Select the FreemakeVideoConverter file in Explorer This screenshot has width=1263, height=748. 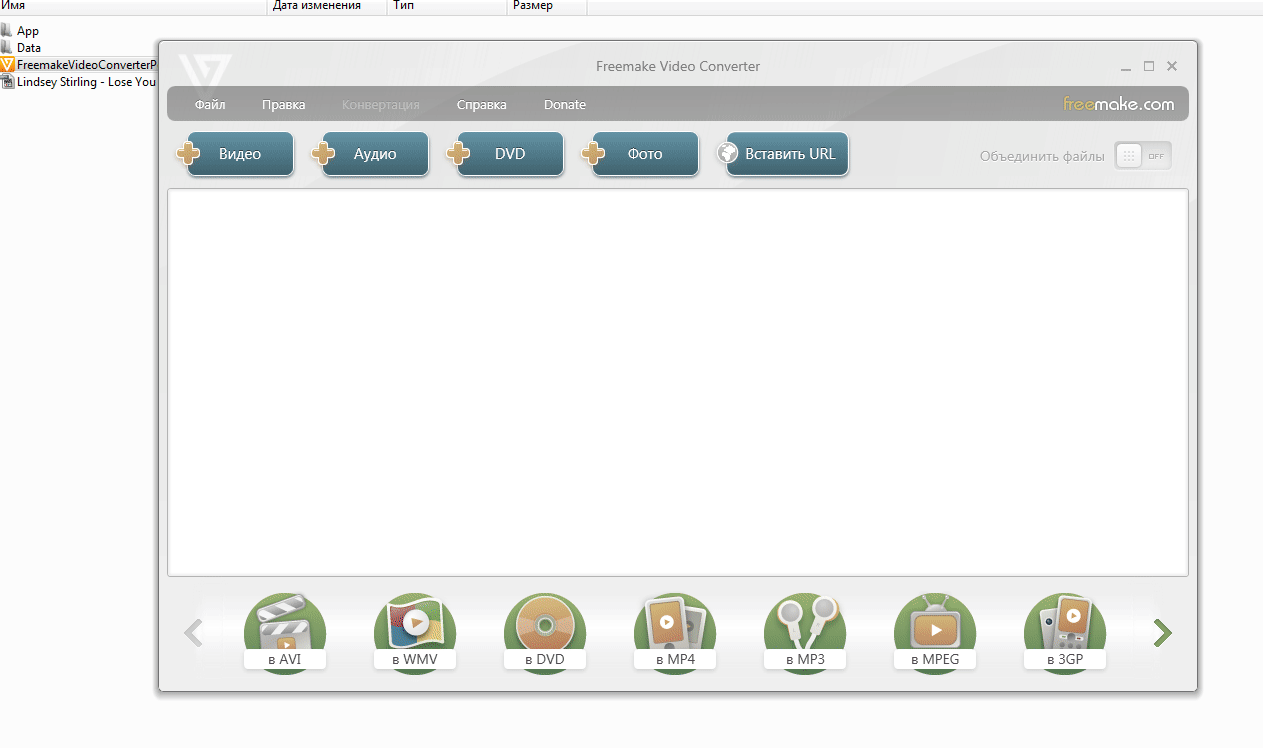(79, 64)
